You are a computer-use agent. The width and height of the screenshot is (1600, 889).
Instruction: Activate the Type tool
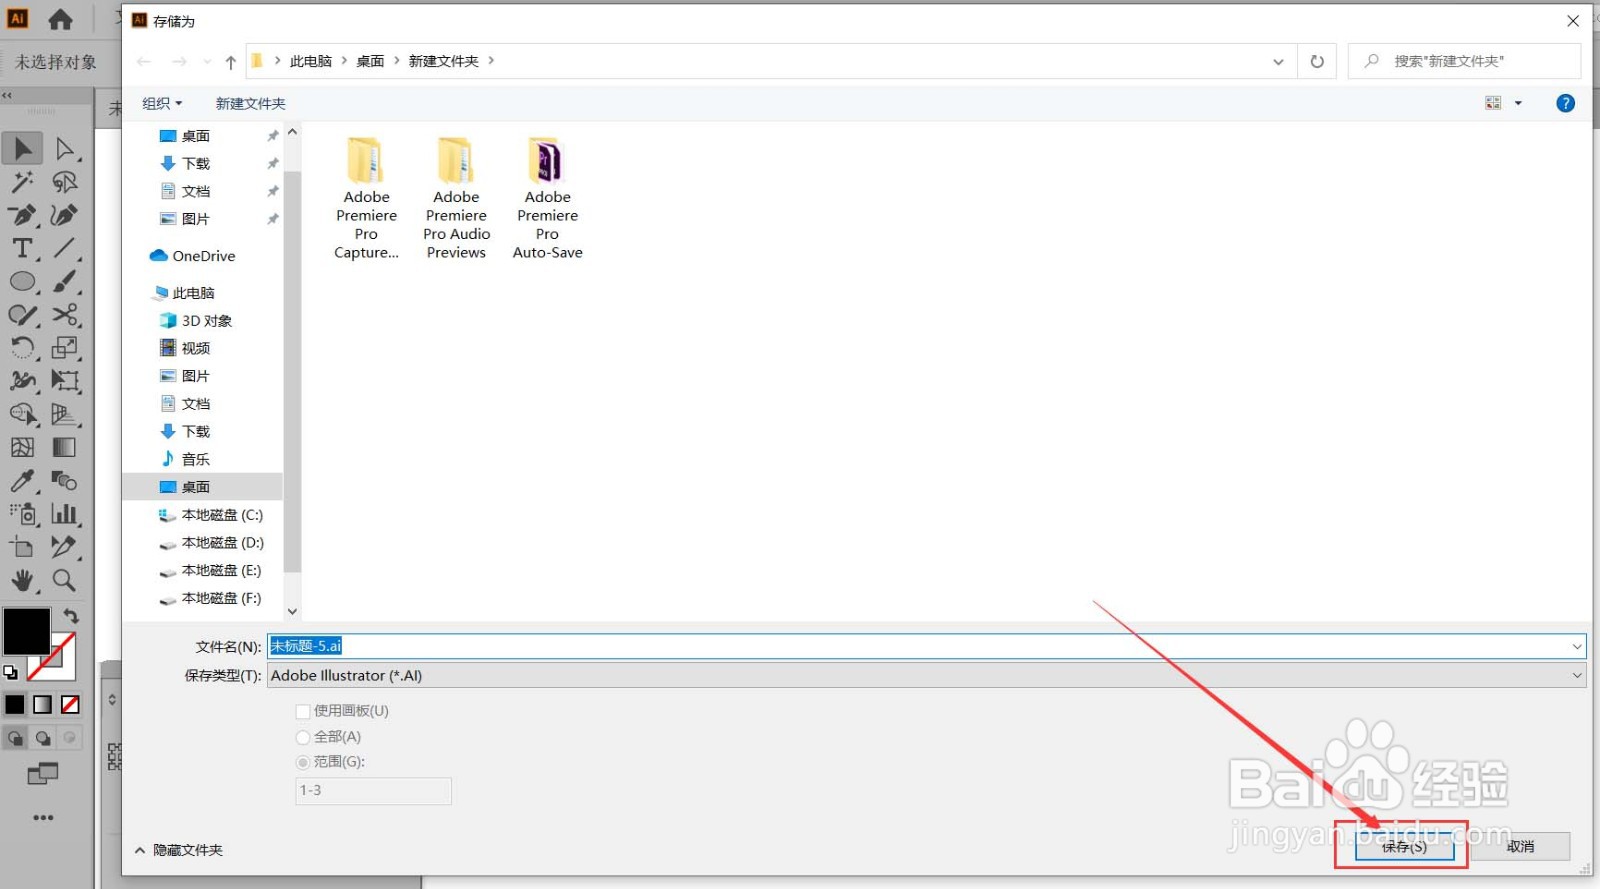pos(22,248)
